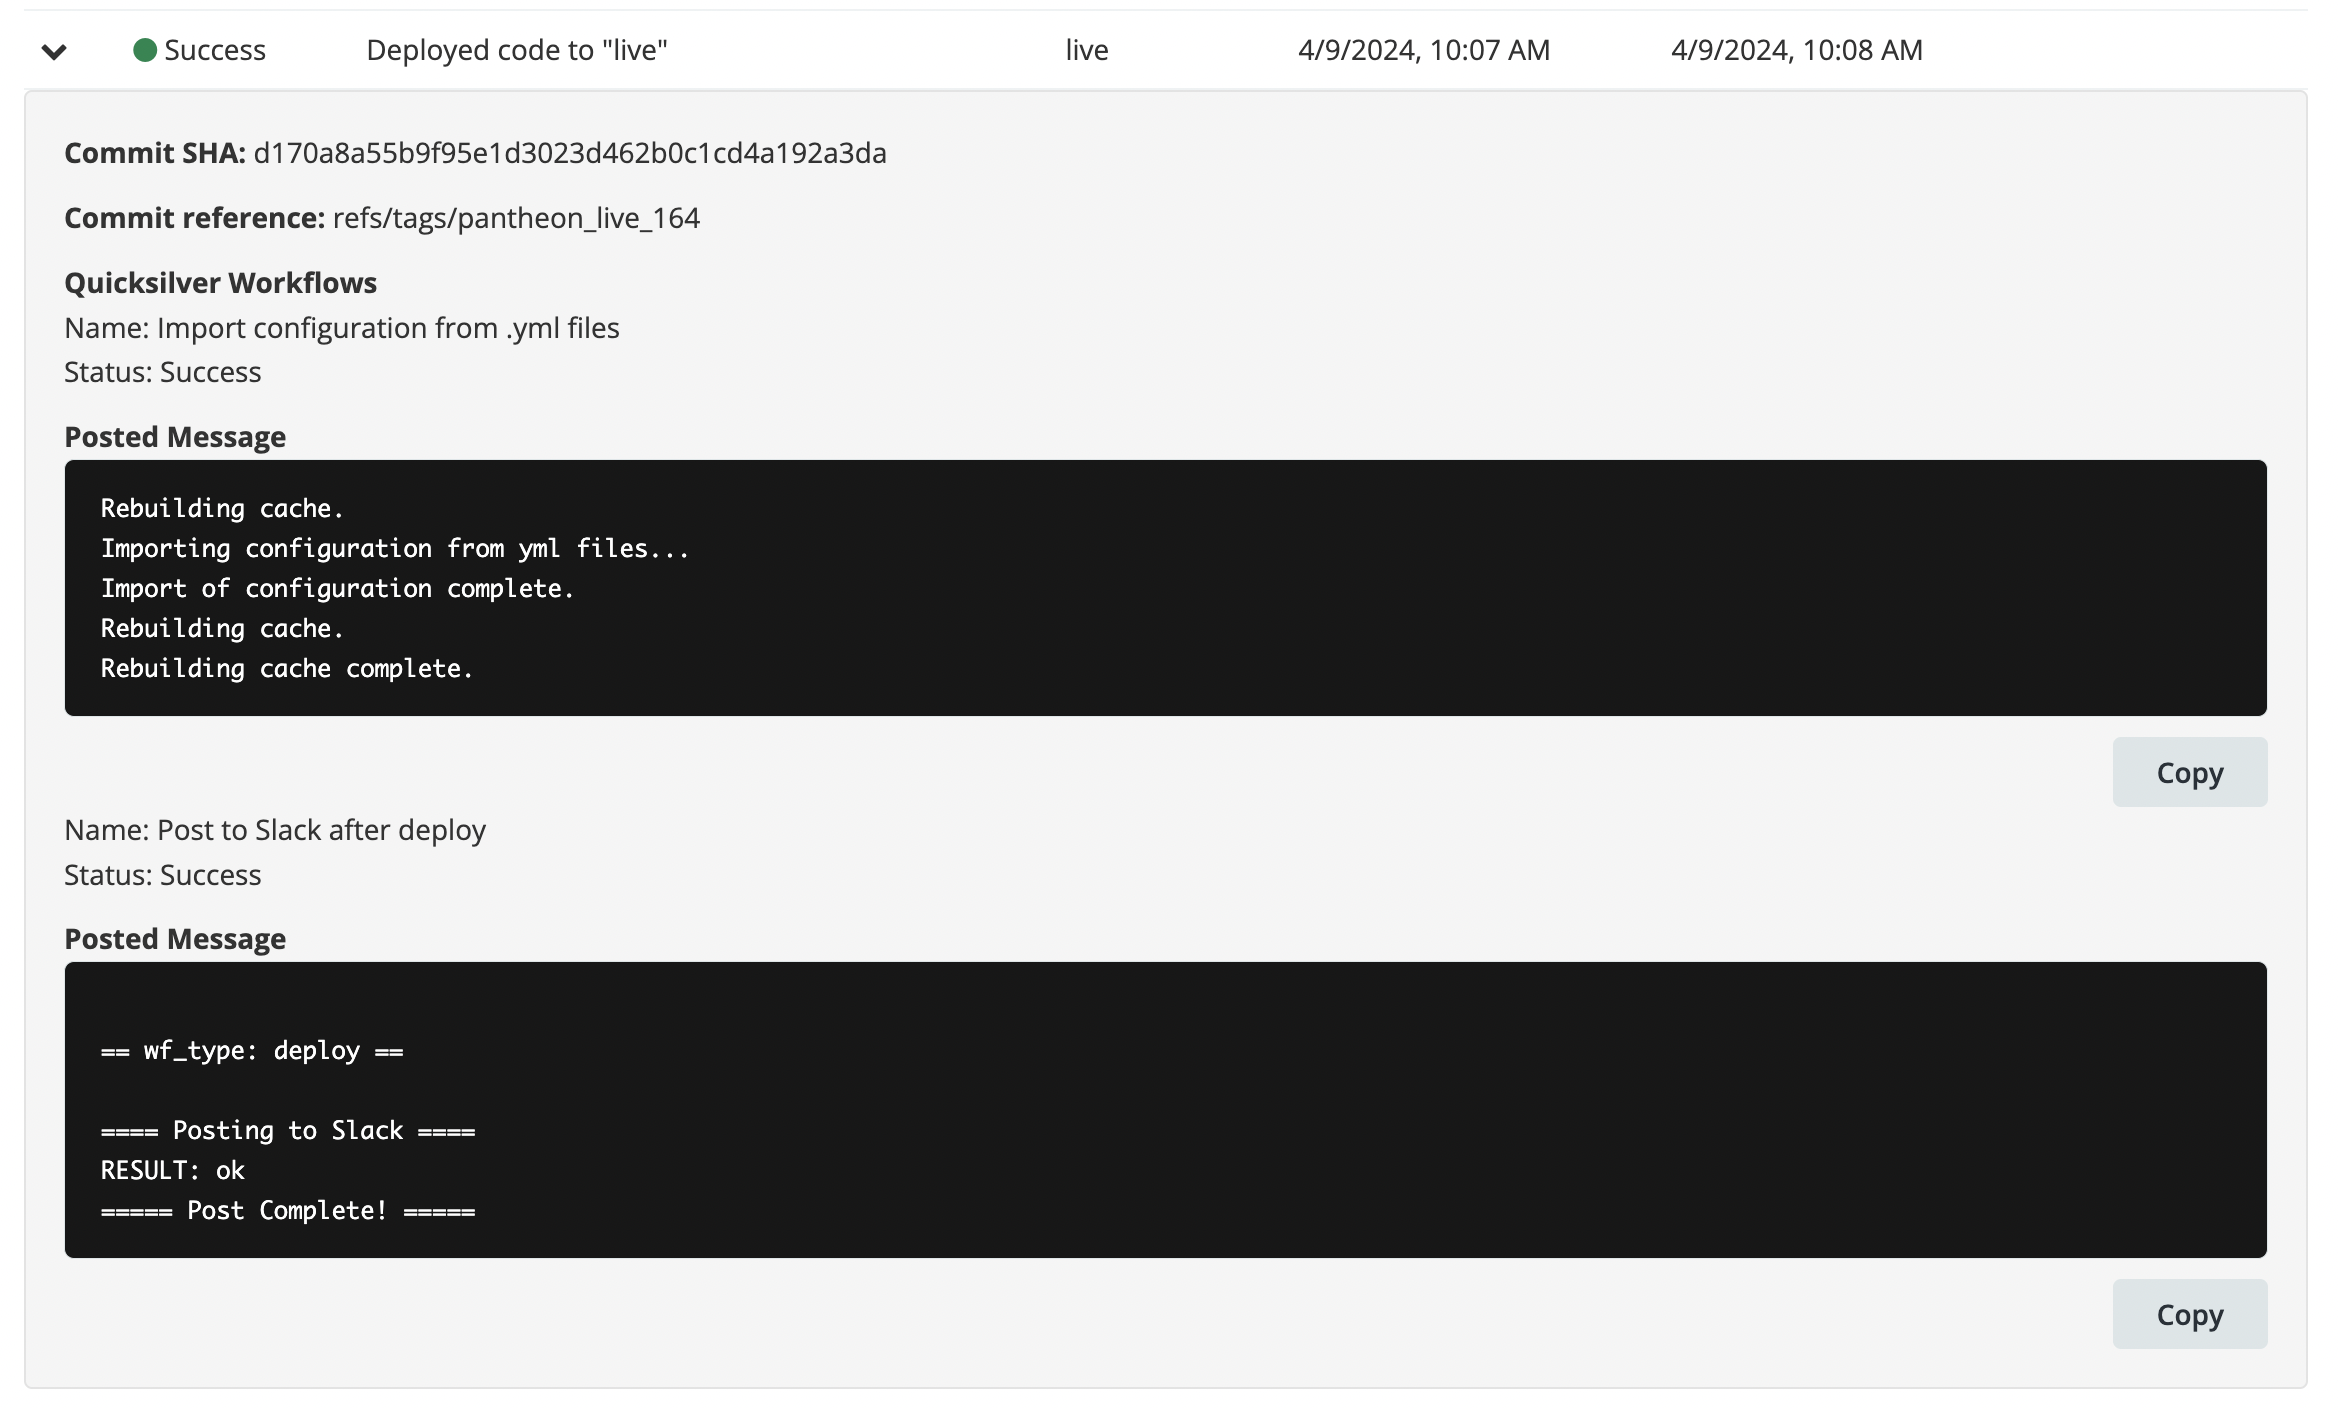The width and height of the screenshot is (2338, 1408).
Task: Select the 'Deployed code to "live"' workflow text
Action: coord(516,50)
